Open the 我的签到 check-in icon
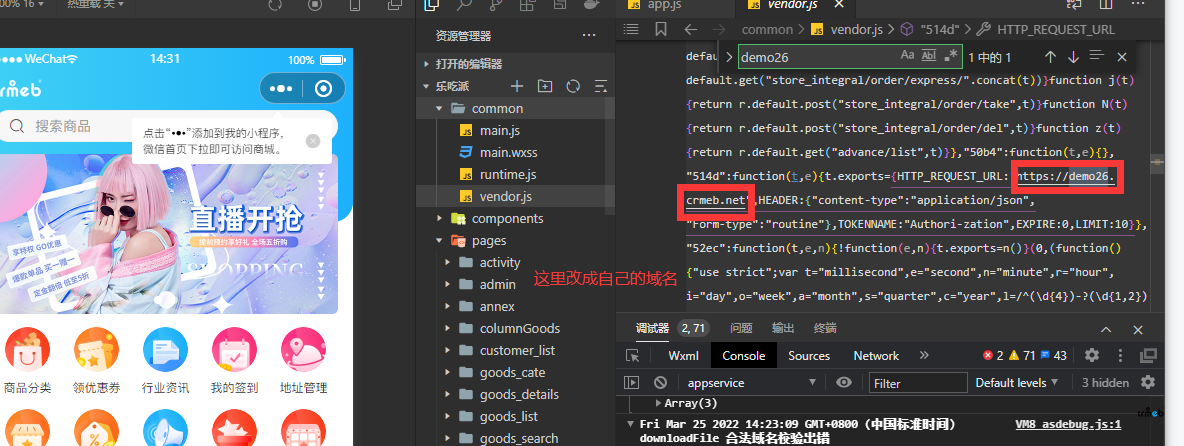Image resolution: width=1184 pixels, height=446 pixels. click(x=235, y=350)
